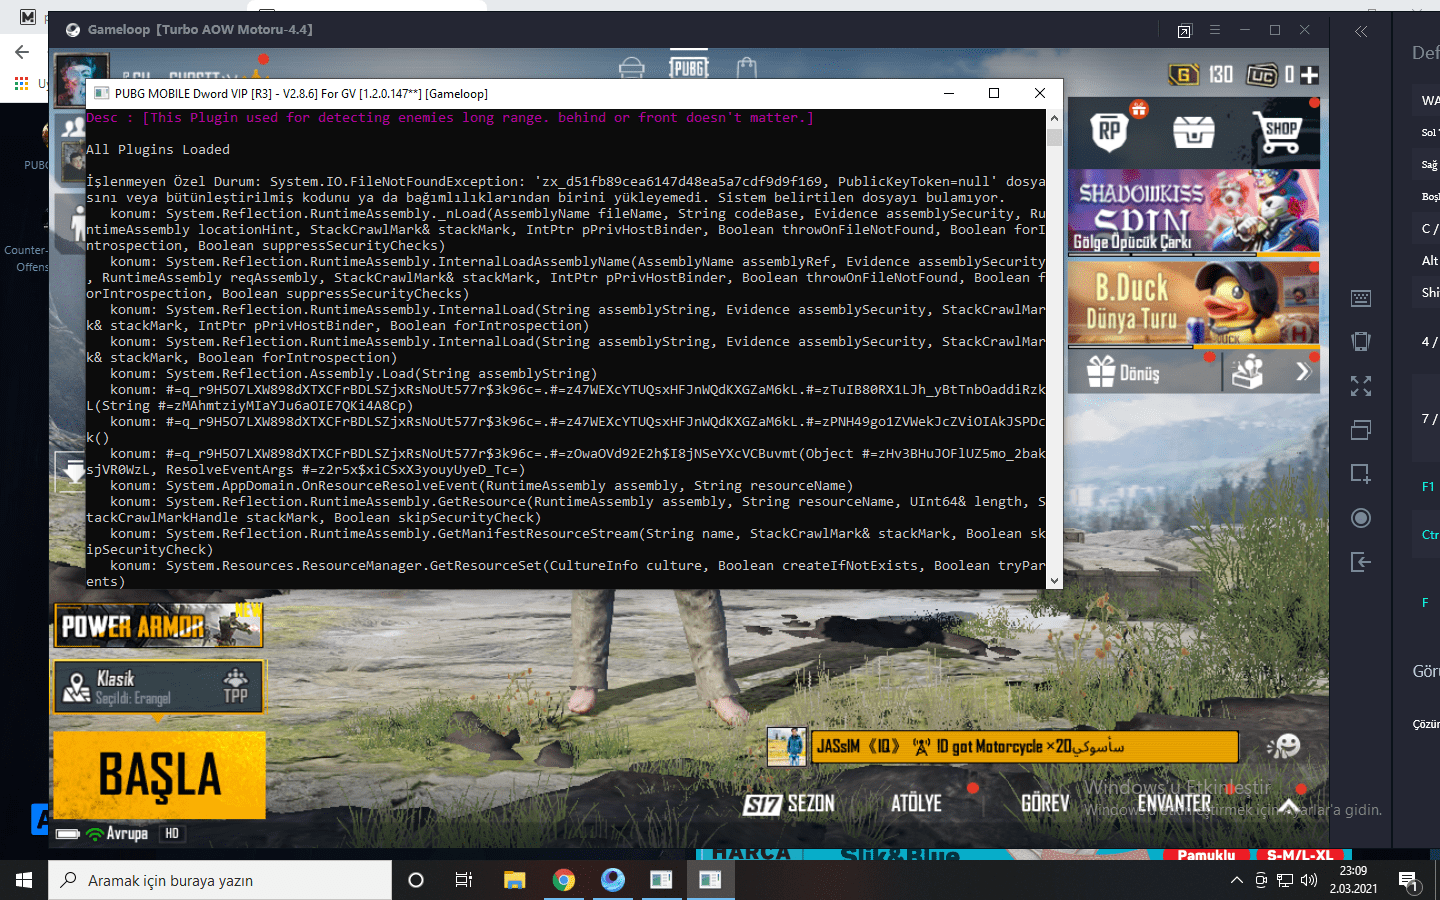Click the JASsIM Motorcycle announcement banner
This screenshot has height=900, width=1440.
(x=1024, y=747)
